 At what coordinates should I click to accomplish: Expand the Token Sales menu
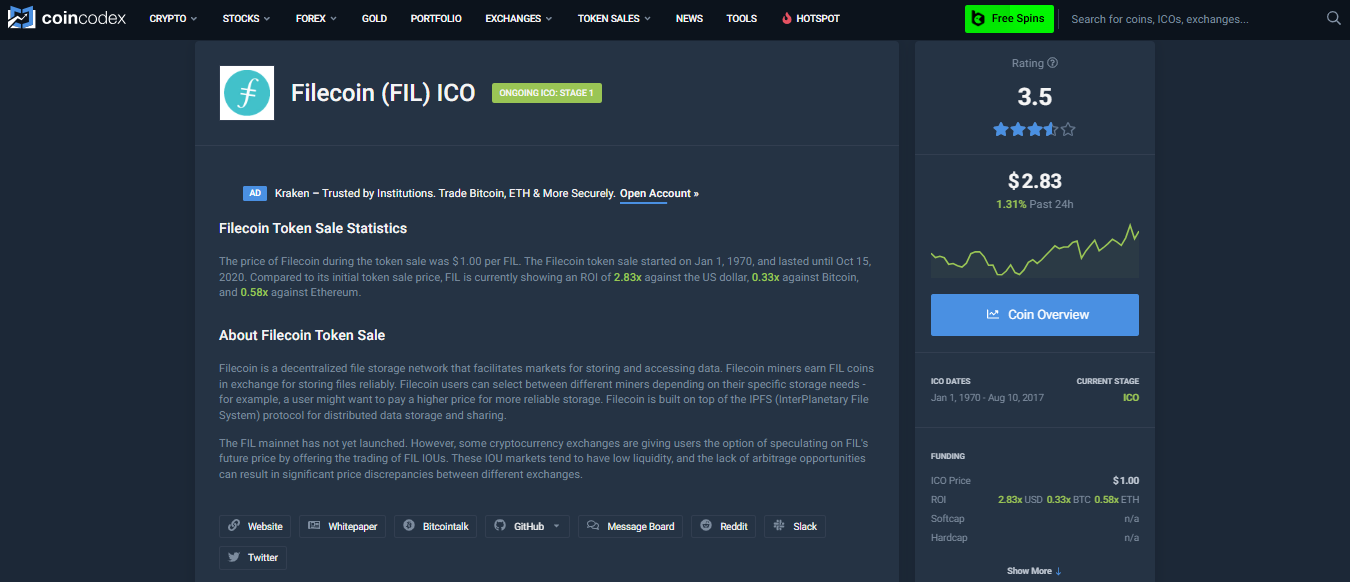pos(614,18)
